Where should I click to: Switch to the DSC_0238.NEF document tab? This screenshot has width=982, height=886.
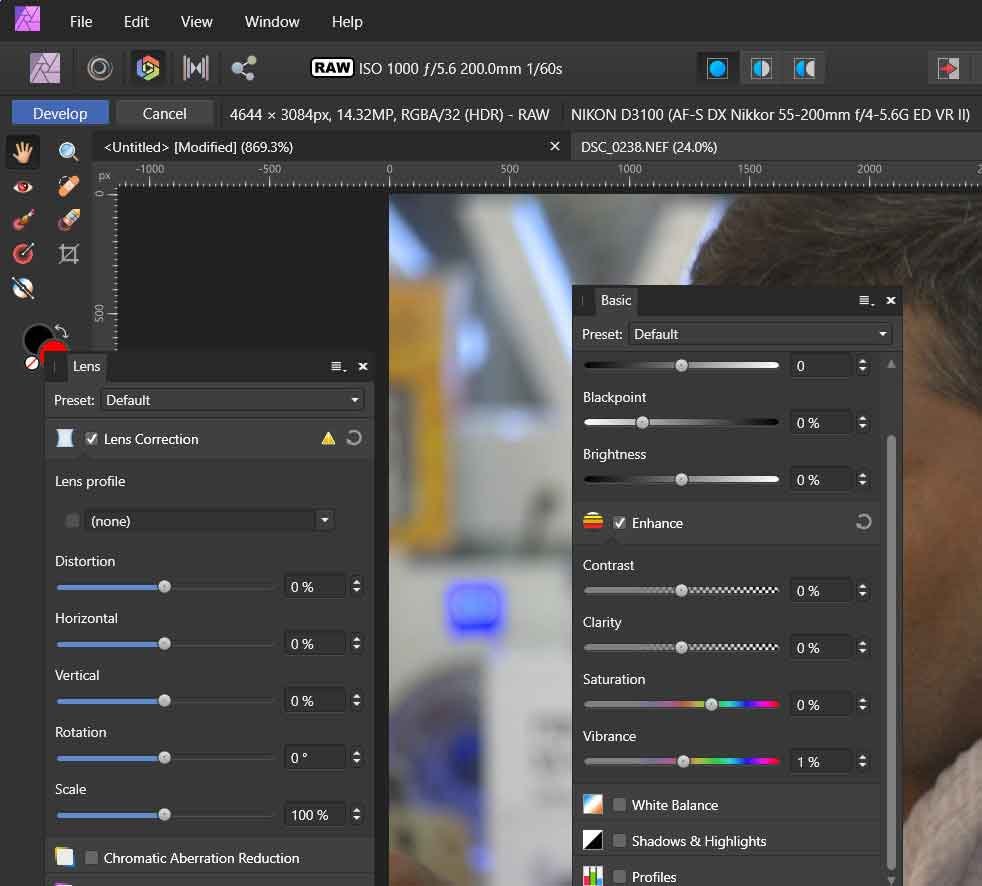click(x=649, y=147)
